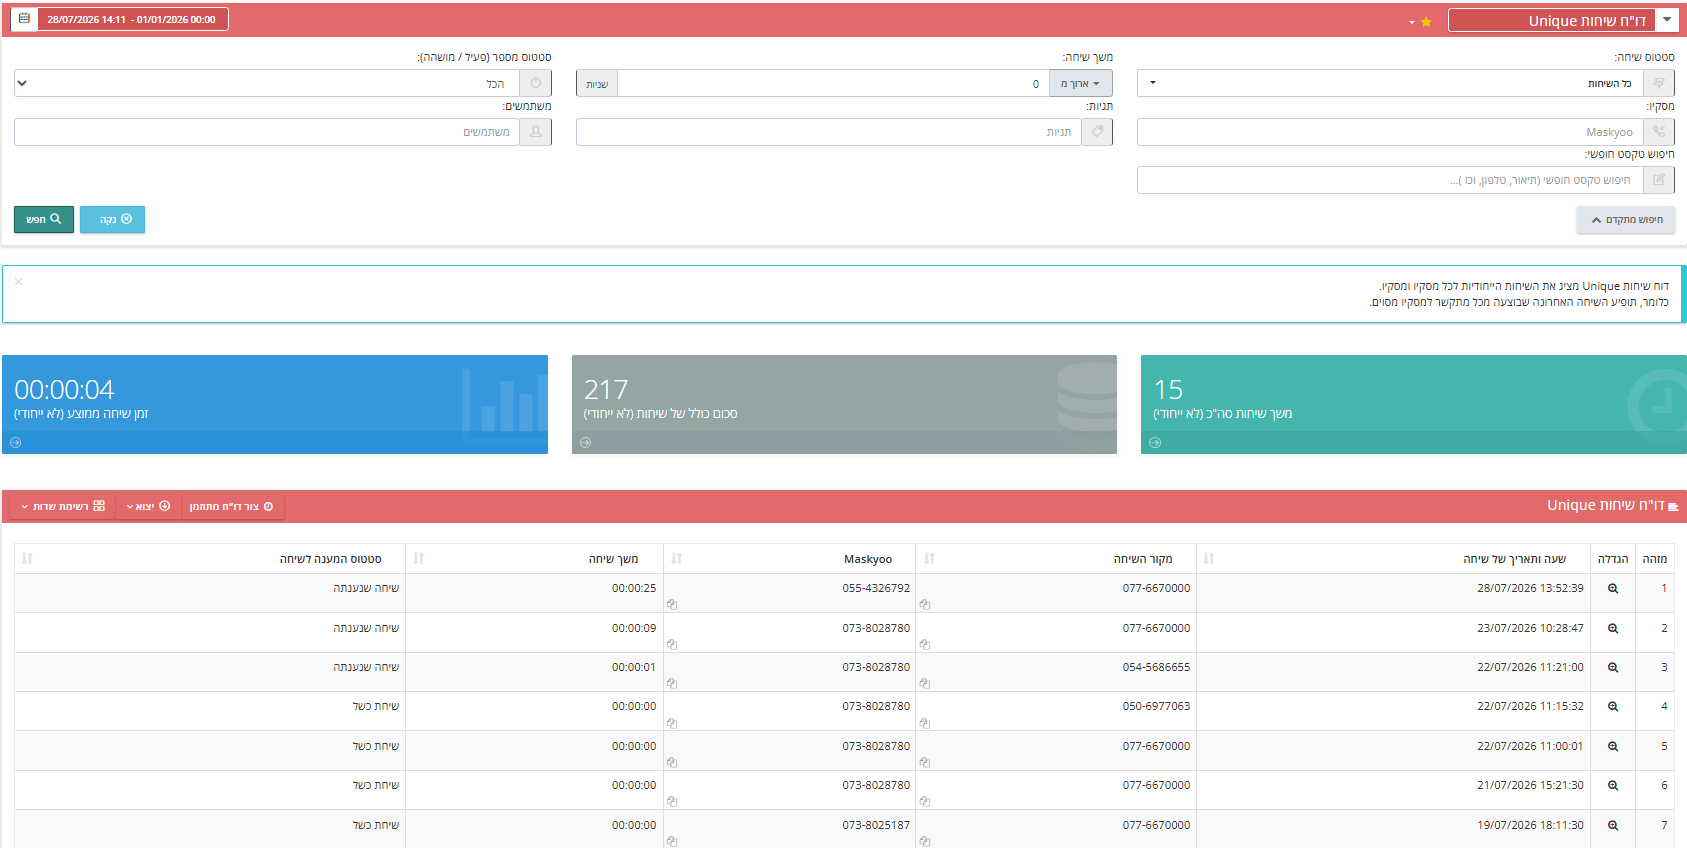Click the 'שיחה שנענתה' status in row 1

[366, 588]
